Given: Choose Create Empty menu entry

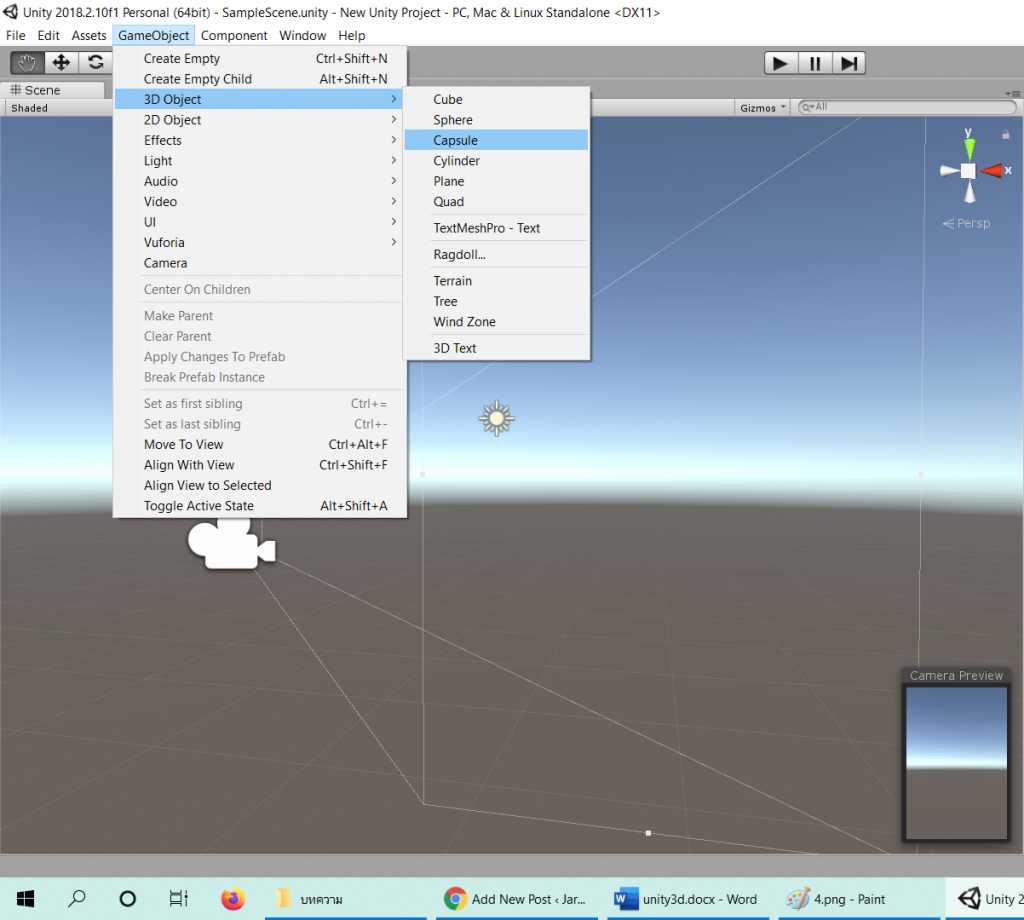Looking at the screenshot, I should tap(260, 59).
